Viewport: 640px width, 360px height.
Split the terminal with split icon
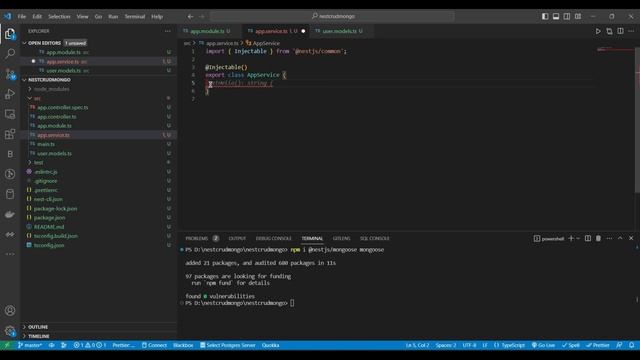588,238
